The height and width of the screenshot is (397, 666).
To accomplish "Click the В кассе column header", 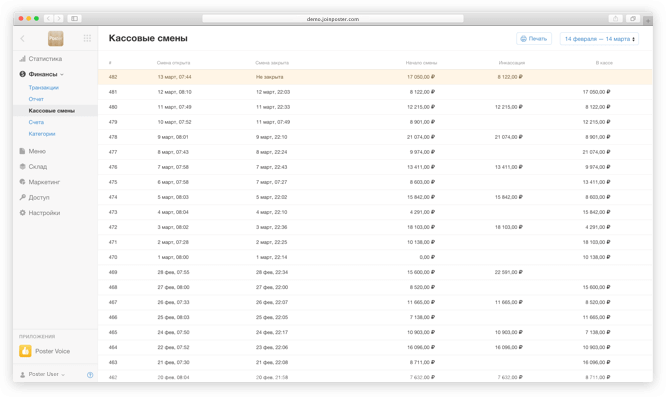I will click(604, 63).
